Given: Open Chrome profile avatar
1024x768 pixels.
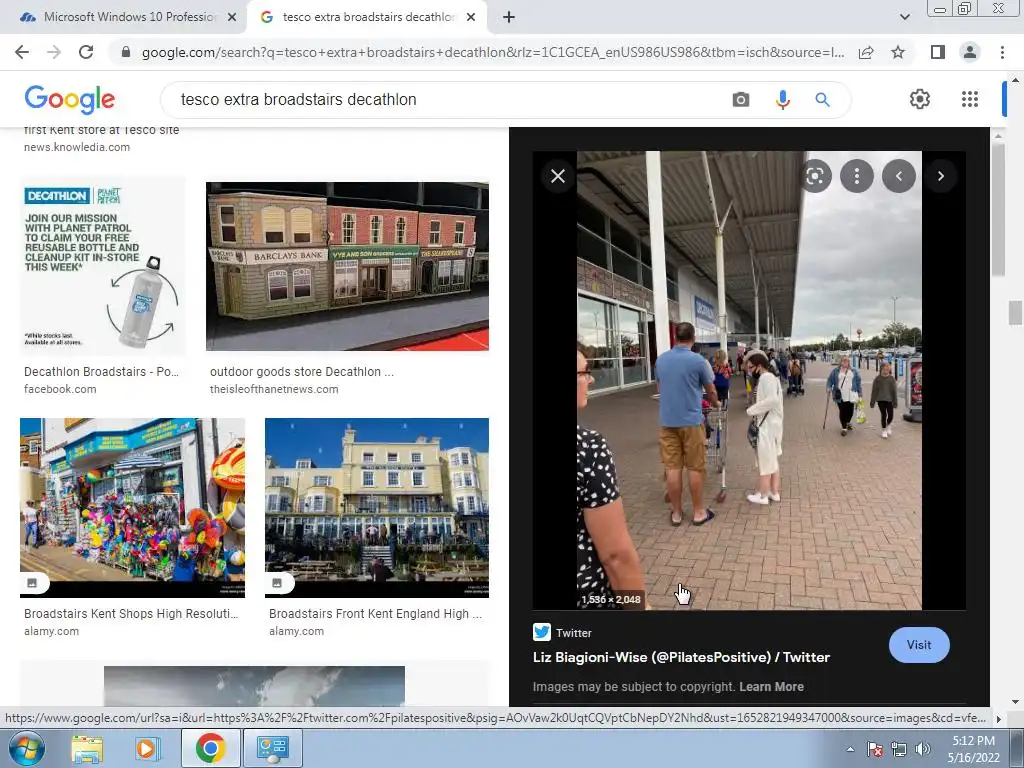Looking at the screenshot, I should 970,52.
